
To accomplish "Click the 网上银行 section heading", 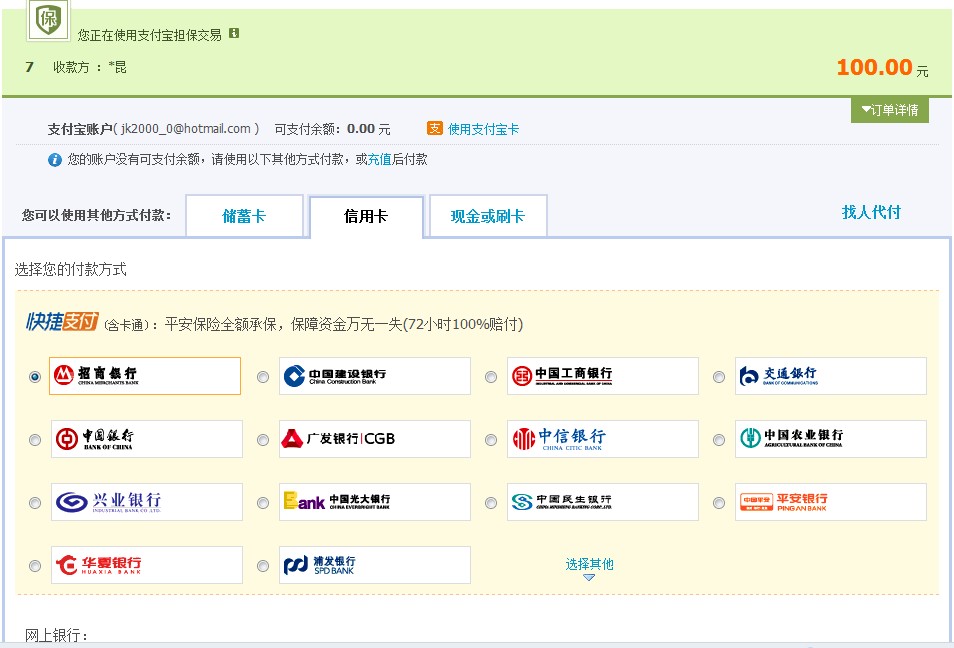I will tap(56, 636).
